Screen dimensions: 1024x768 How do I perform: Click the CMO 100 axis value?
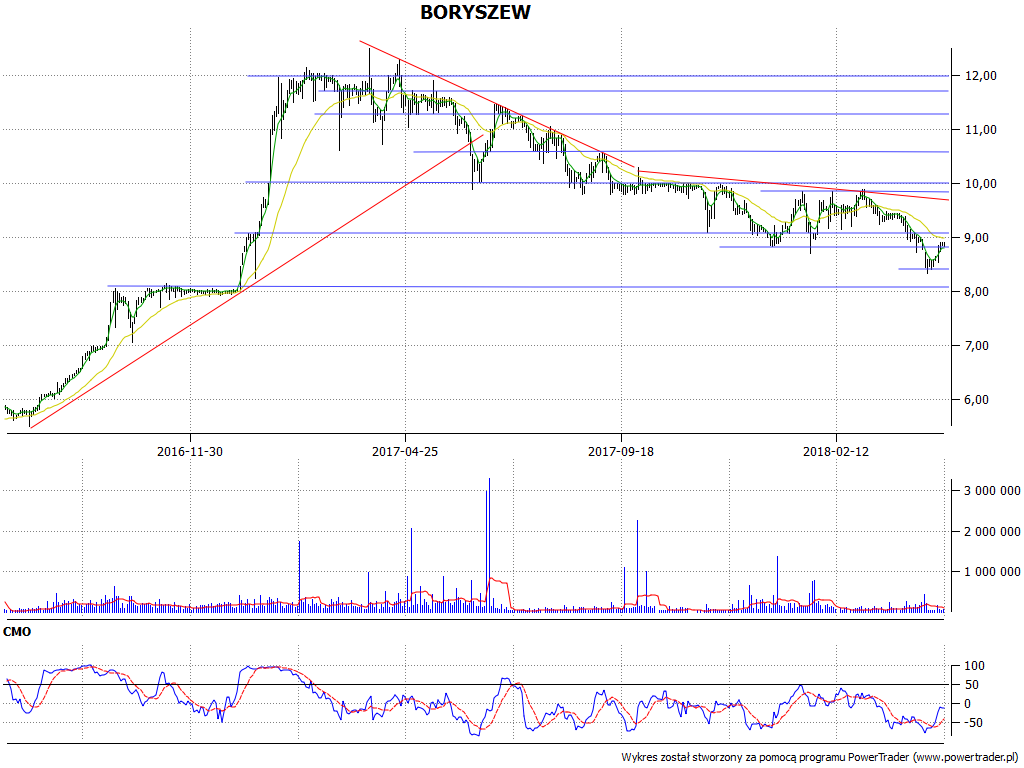click(x=975, y=666)
